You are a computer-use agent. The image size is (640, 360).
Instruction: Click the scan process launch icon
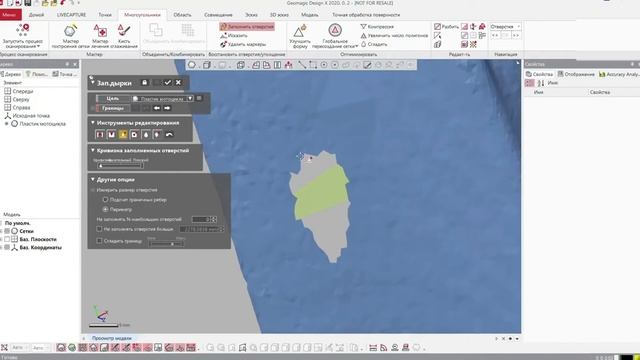pyautogui.click(x=22, y=30)
